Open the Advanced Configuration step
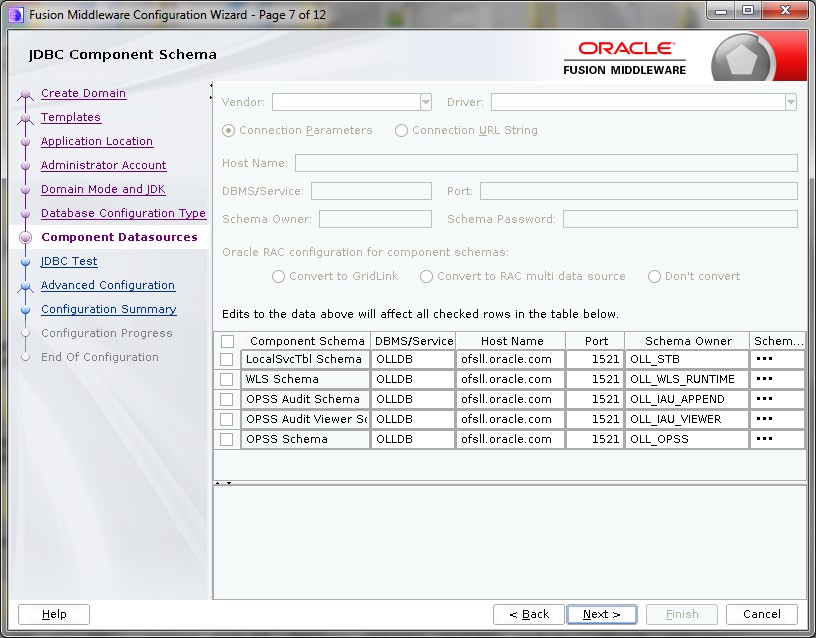The width and height of the screenshot is (816, 638). (108, 285)
